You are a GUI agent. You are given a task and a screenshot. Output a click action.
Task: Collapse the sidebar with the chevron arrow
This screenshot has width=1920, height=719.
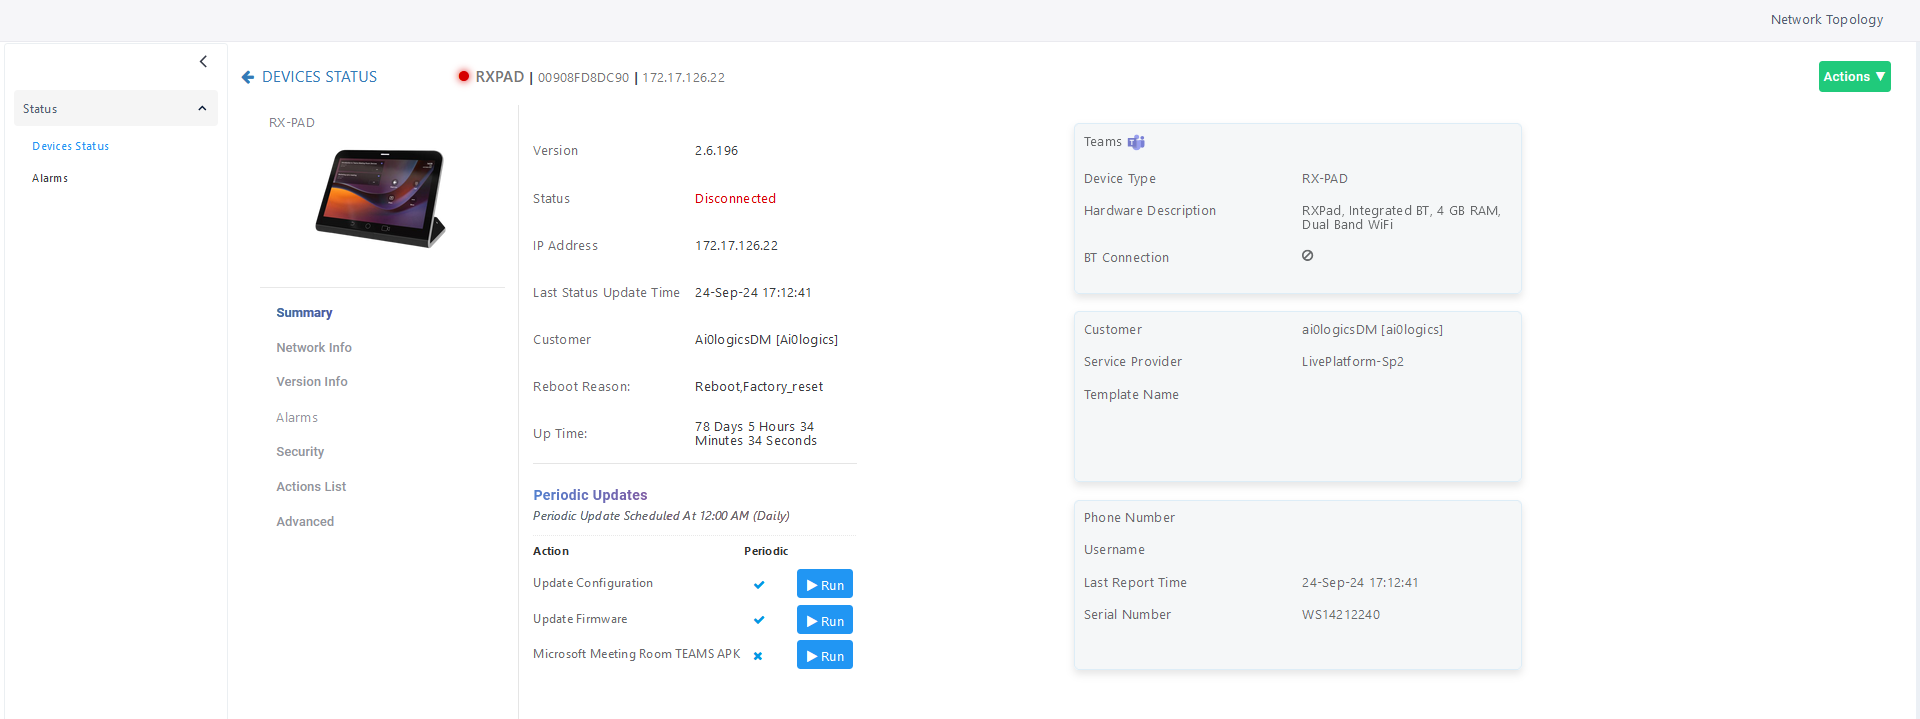point(203,62)
